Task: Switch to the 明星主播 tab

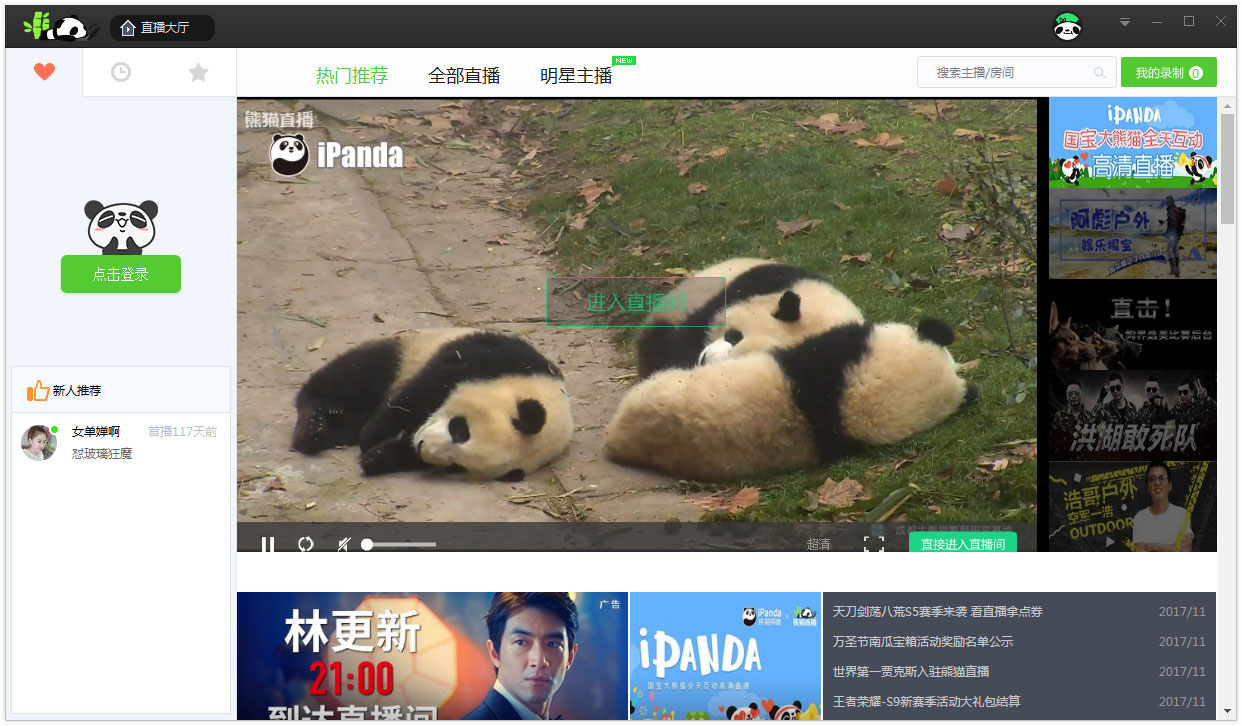Action: (x=576, y=75)
